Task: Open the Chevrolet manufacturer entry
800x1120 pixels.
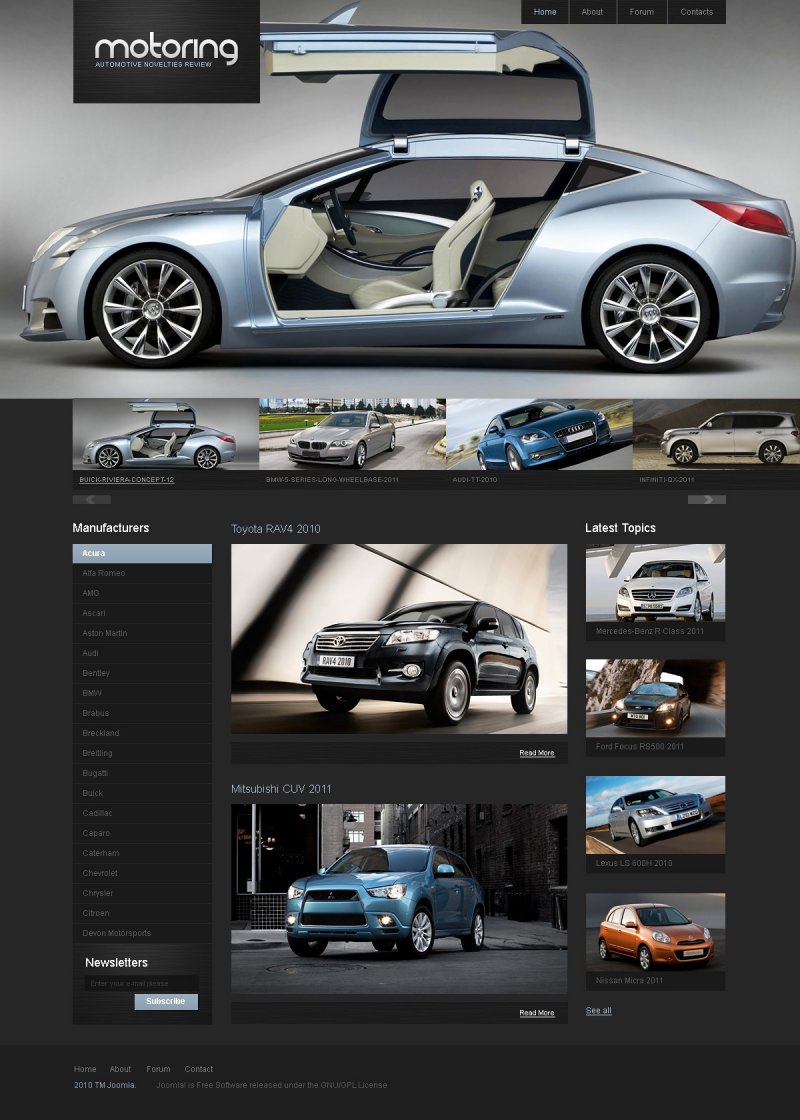Action: click(142, 874)
